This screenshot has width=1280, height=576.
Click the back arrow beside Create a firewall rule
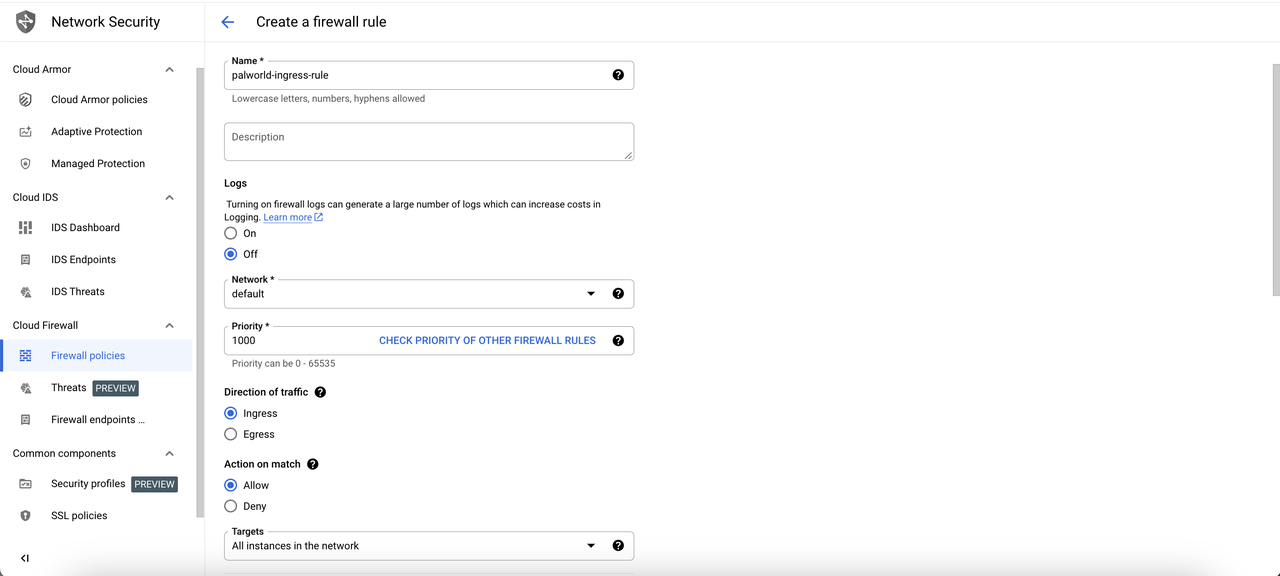tap(227, 22)
